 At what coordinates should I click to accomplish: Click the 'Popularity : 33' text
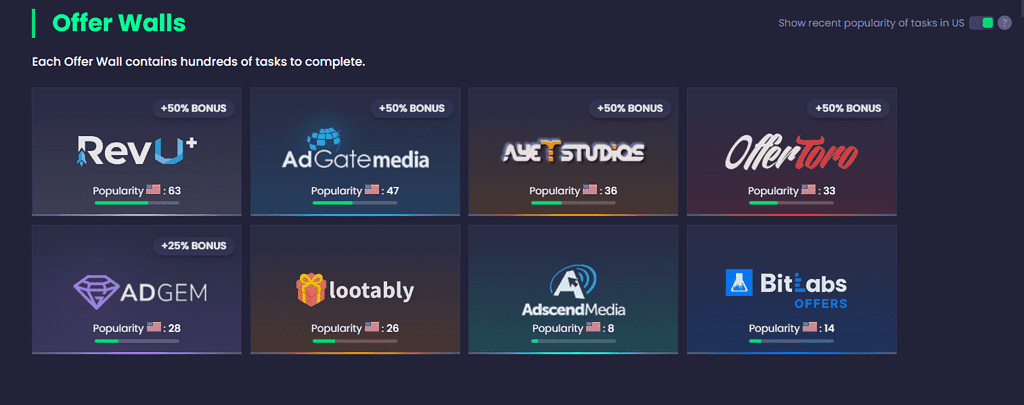click(792, 191)
